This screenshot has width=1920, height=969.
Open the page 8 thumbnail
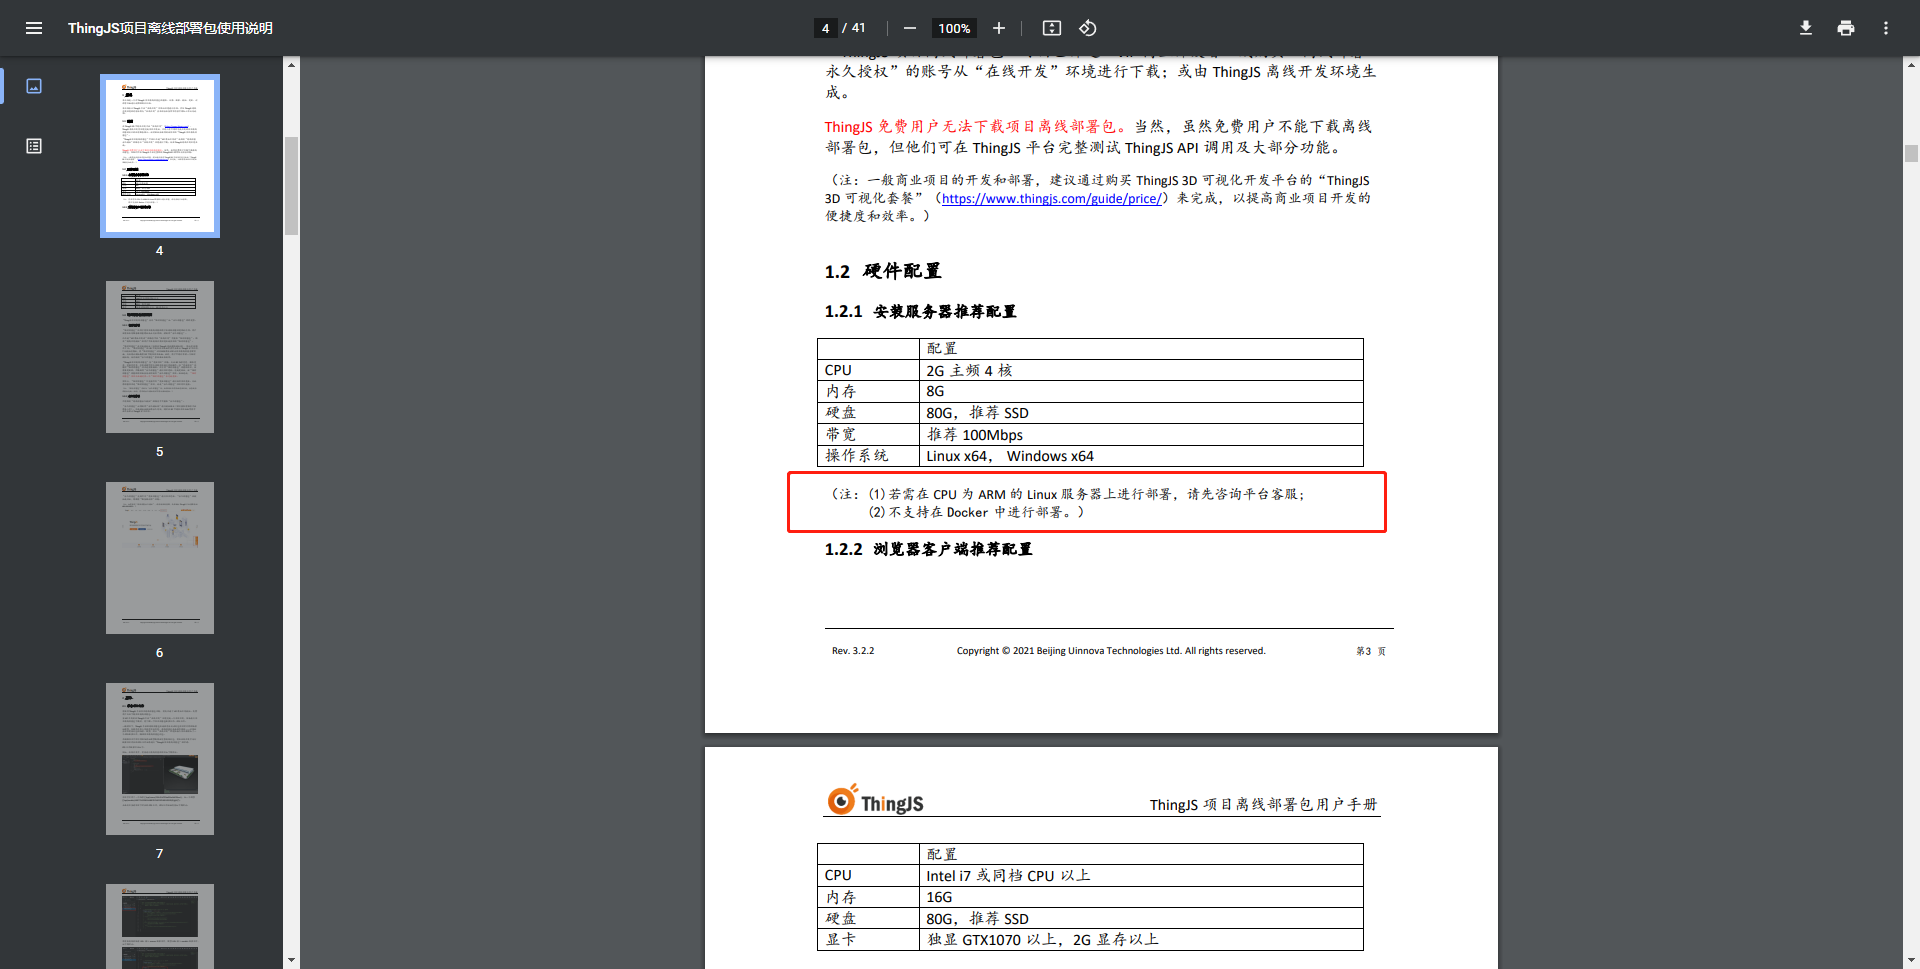160,926
